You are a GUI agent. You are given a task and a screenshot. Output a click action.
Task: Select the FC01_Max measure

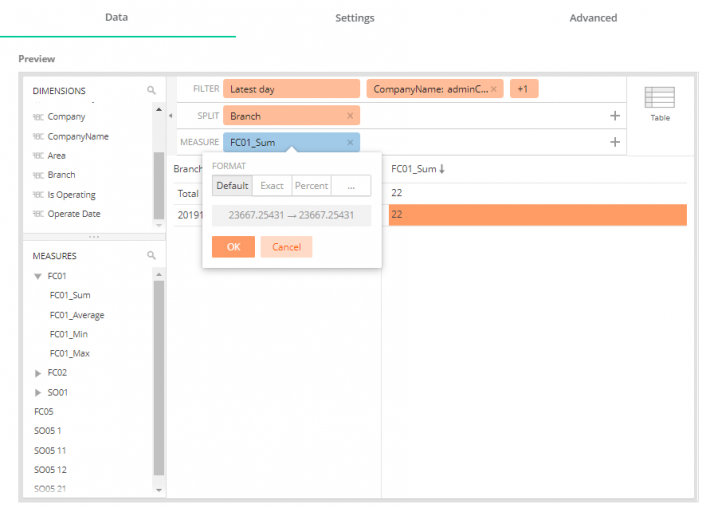[69, 353]
